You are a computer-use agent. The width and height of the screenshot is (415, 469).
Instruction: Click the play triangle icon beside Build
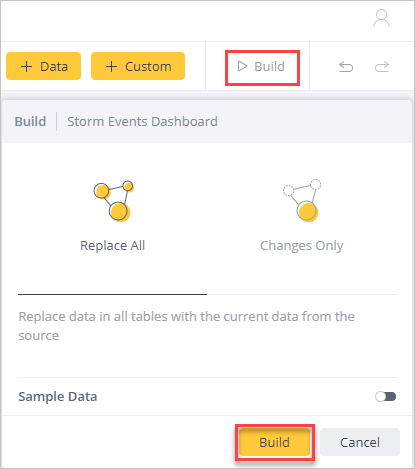point(242,66)
